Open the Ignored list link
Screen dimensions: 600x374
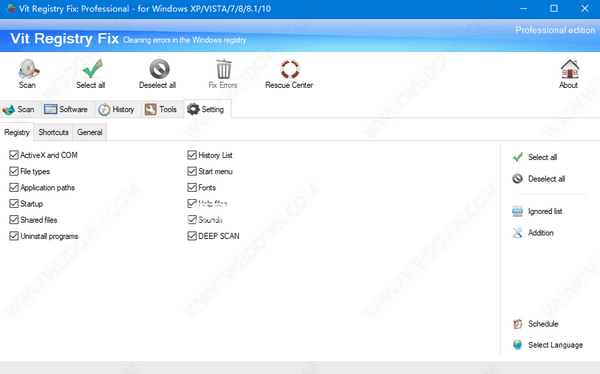545,211
